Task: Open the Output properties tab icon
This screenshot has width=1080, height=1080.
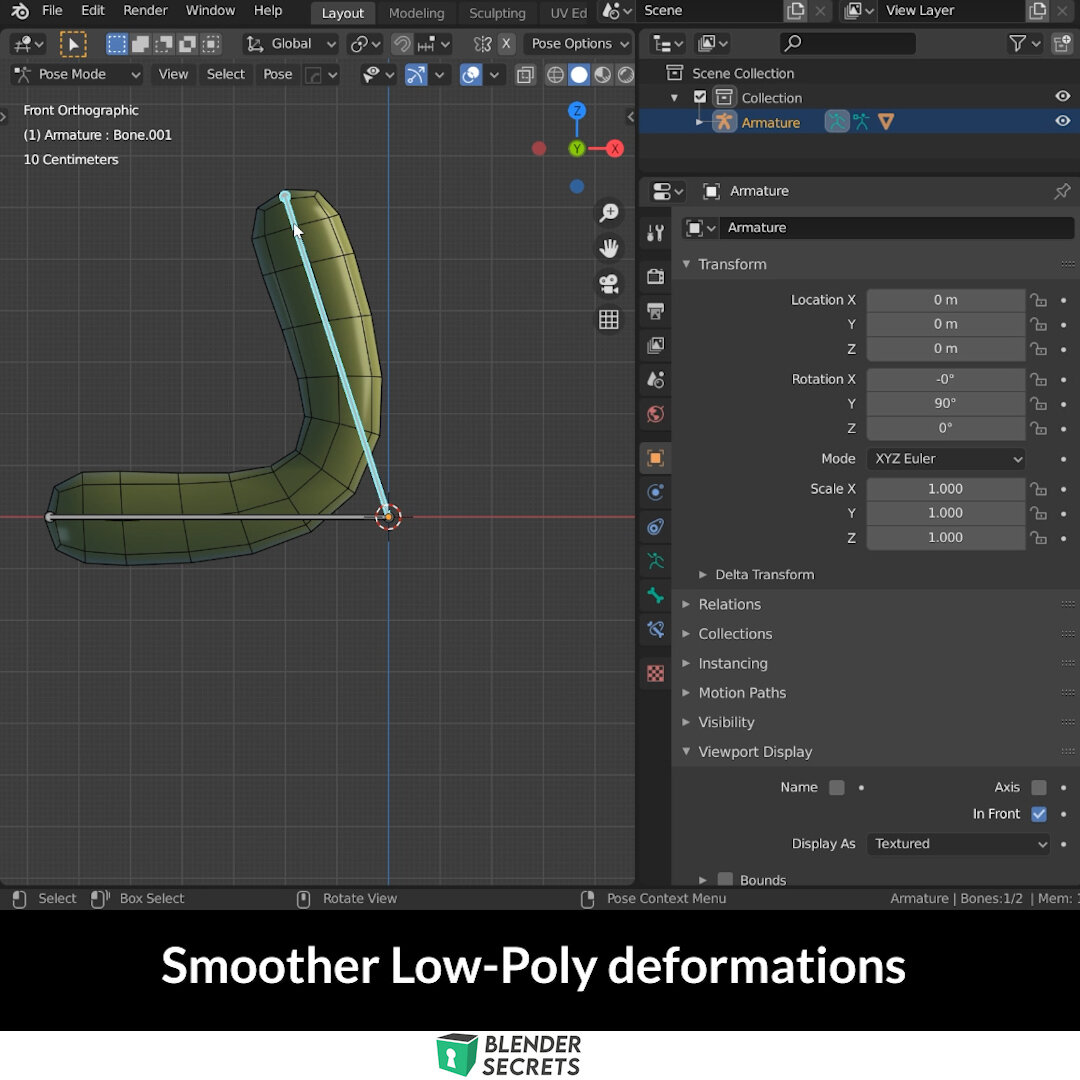Action: click(656, 311)
